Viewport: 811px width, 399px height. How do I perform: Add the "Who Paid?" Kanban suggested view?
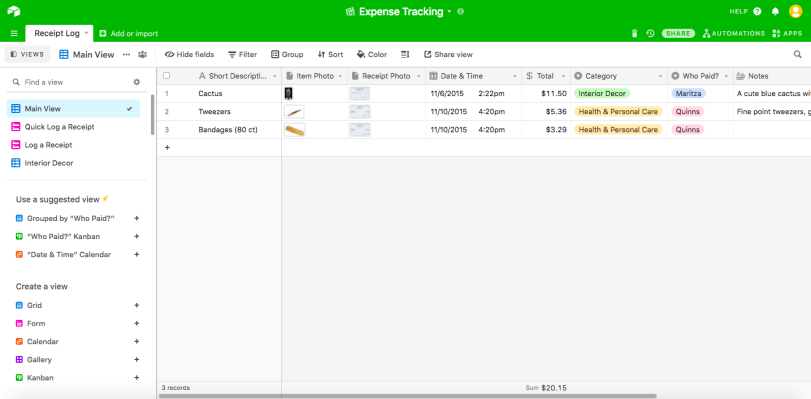[137, 237]
